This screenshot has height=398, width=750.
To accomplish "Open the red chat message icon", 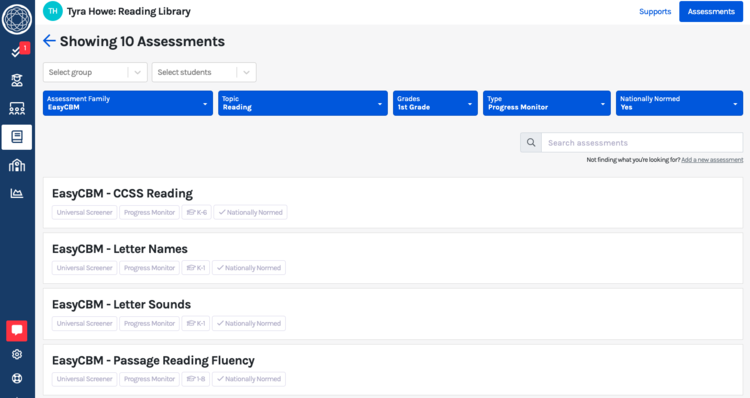I will click(x=17, y=331).
